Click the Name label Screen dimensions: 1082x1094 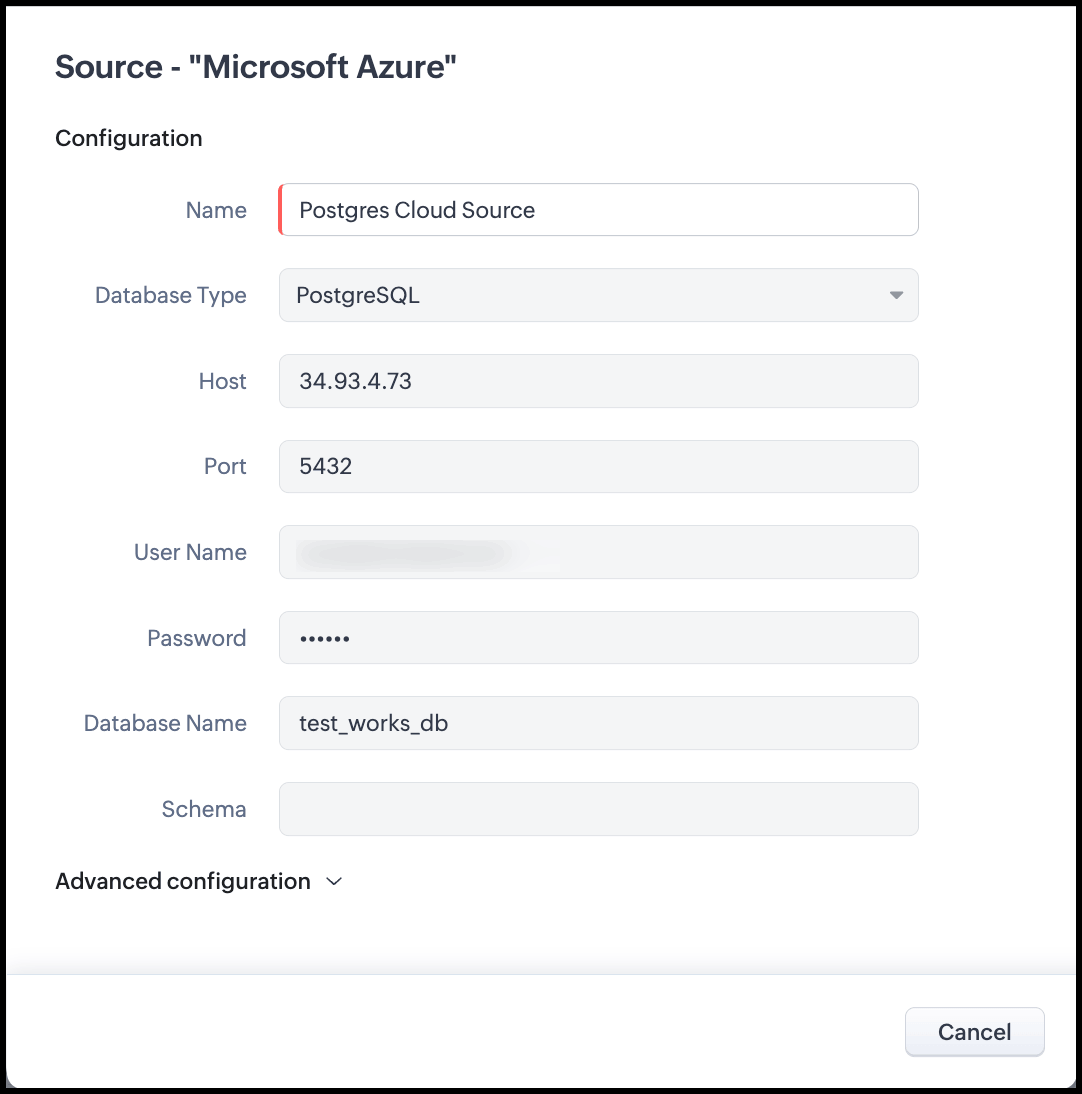pos(216,210)
